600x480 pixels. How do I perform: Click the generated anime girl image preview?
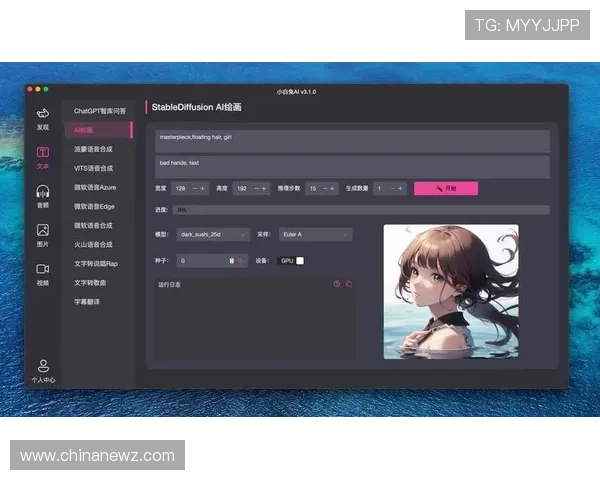coord(451,292)
